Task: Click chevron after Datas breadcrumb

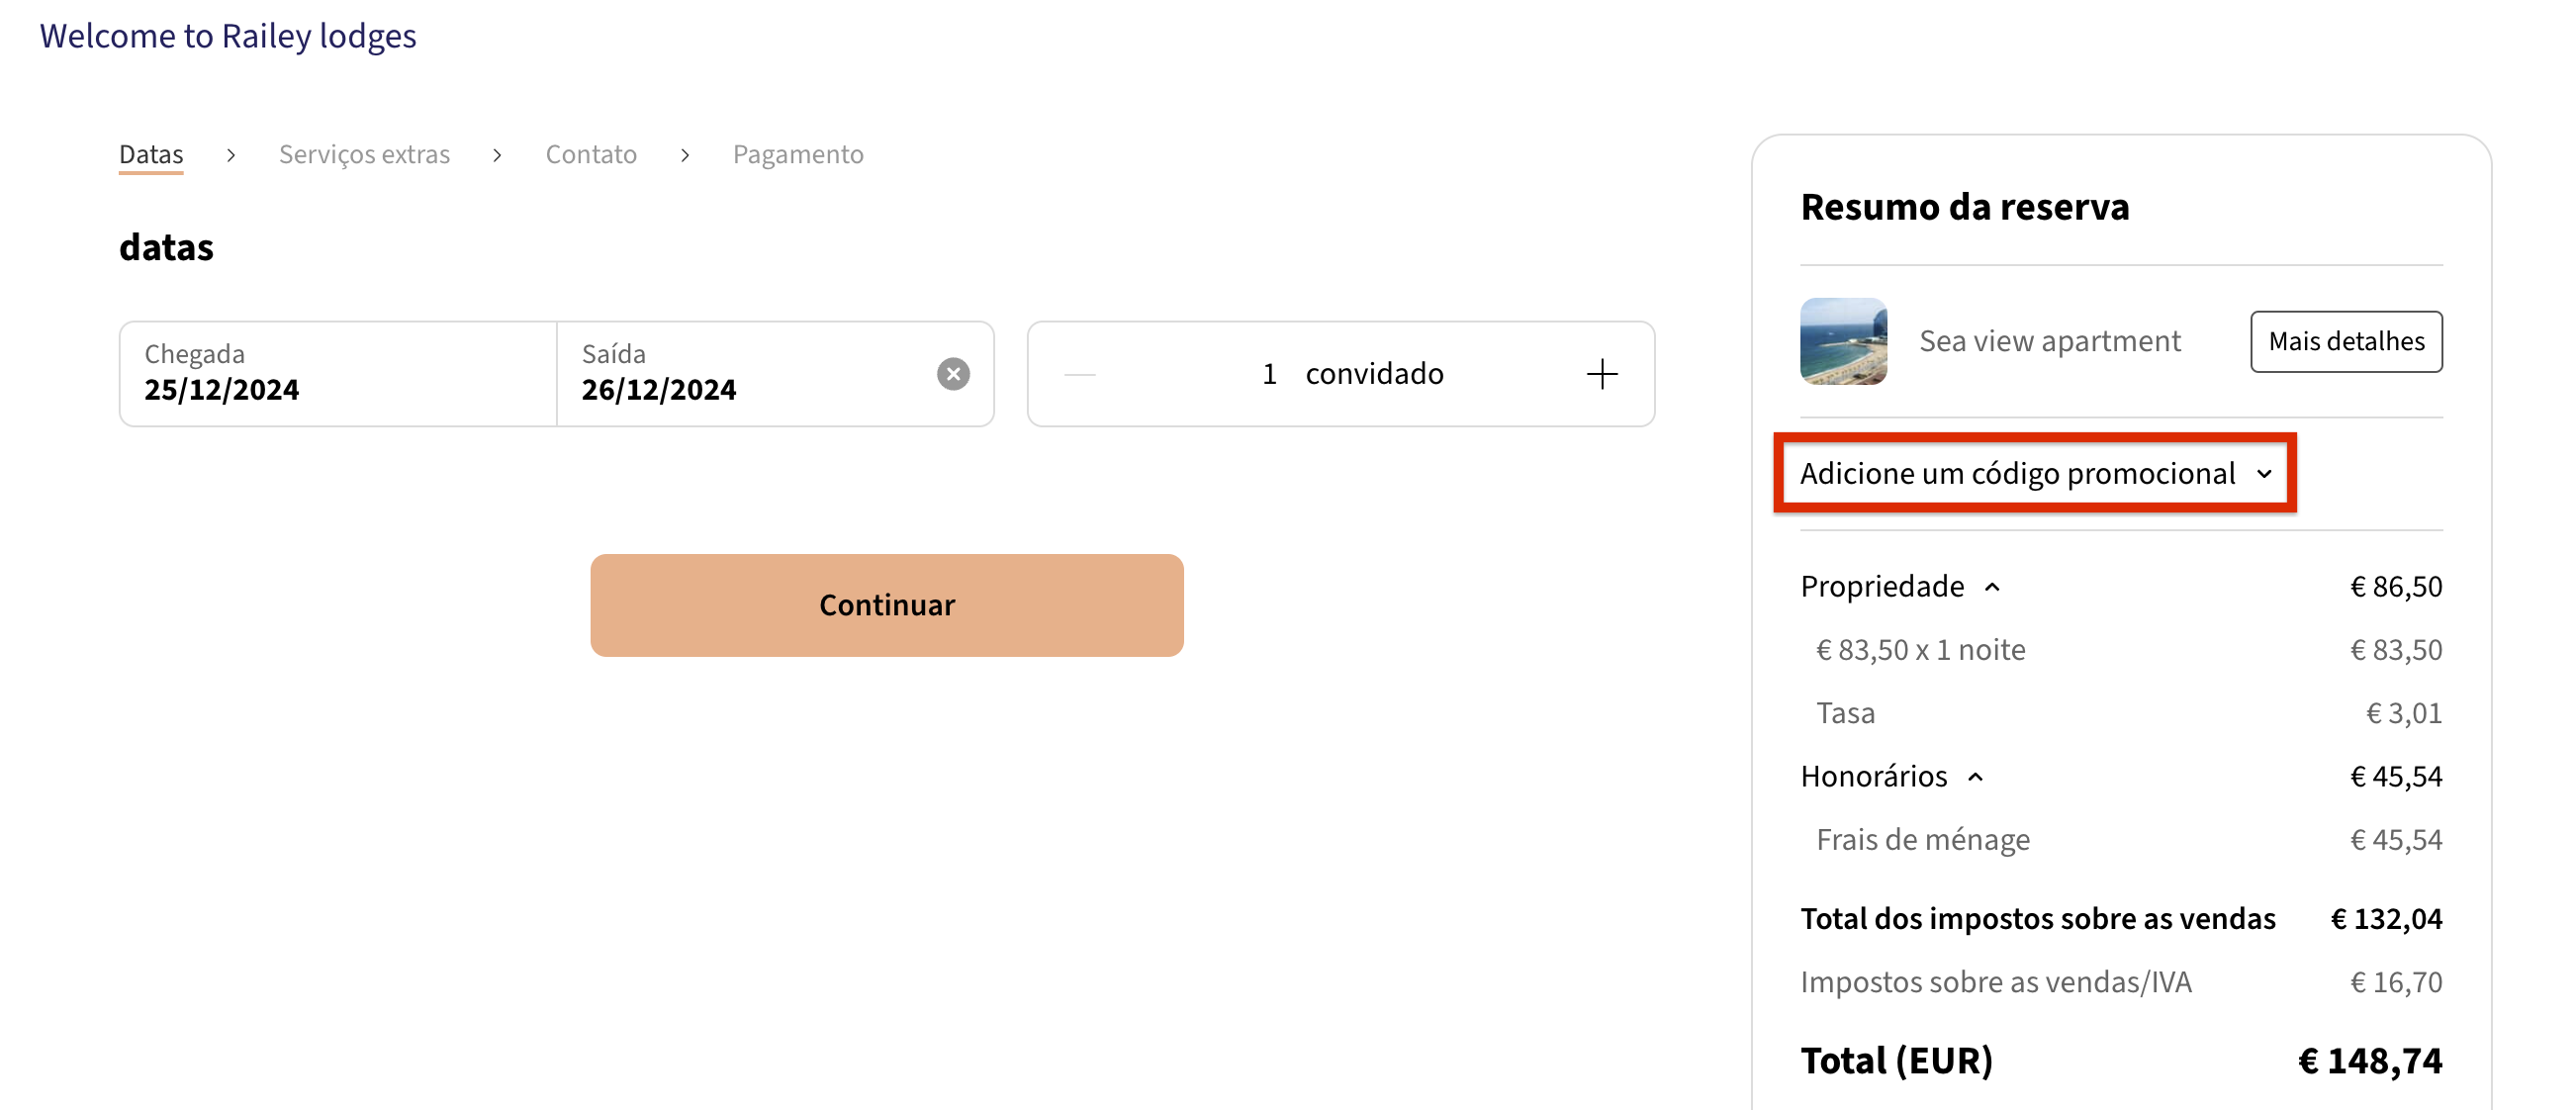Action: (x=231, y=155)
